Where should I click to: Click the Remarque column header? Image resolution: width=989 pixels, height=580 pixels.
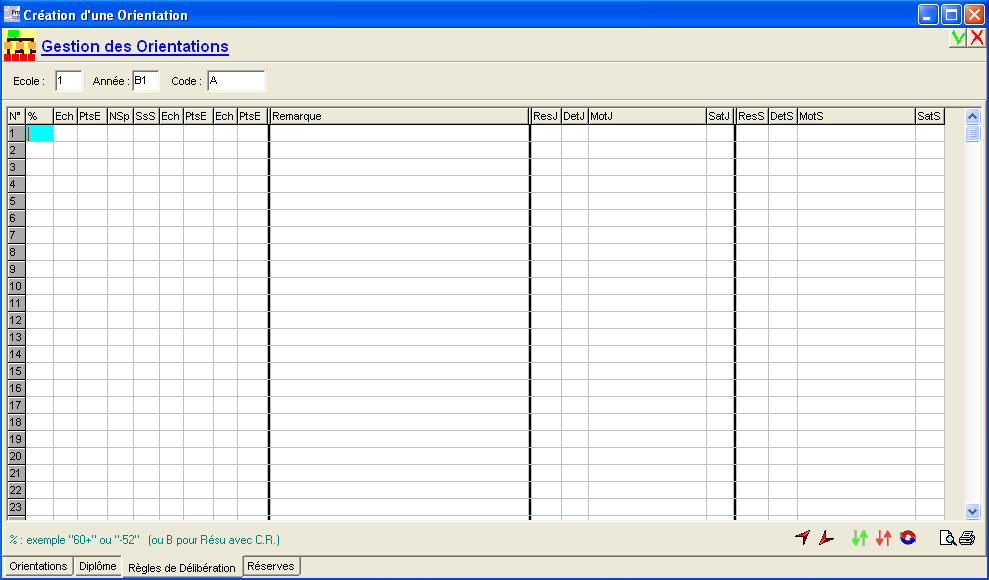(399, 116)
